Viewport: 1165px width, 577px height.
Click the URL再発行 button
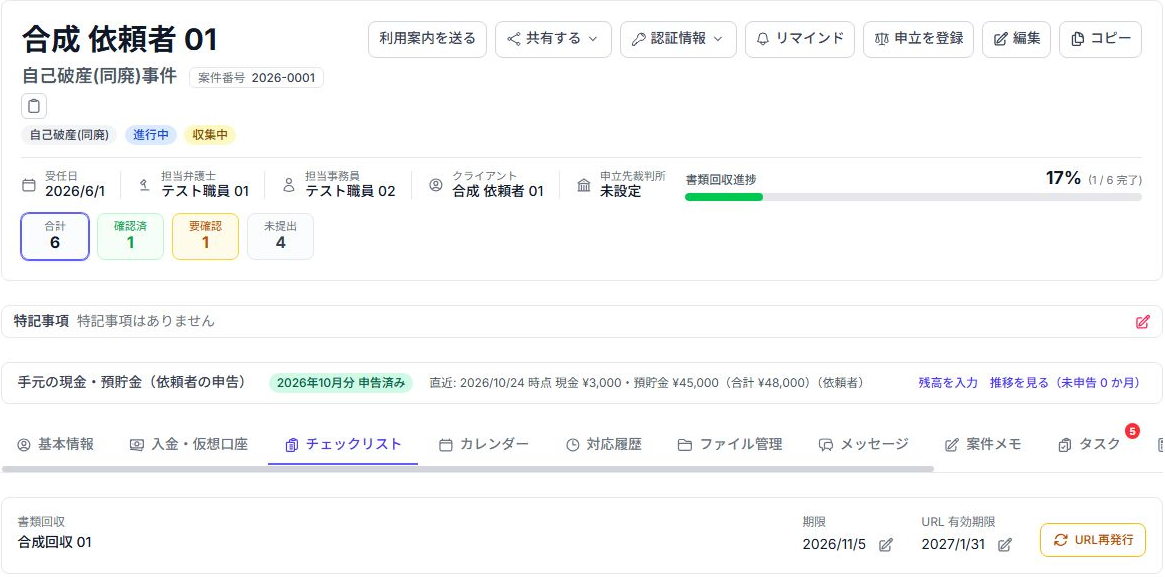1093,540
